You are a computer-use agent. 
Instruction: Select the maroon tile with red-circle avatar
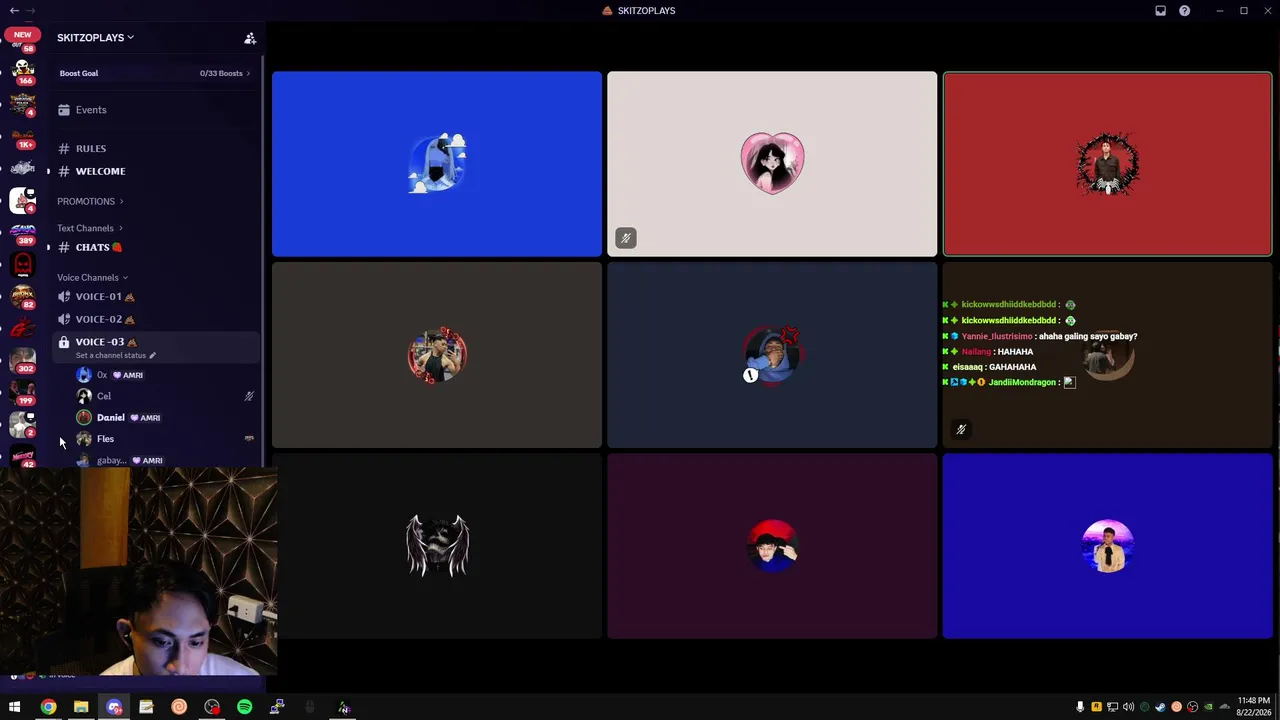point(772,546)
